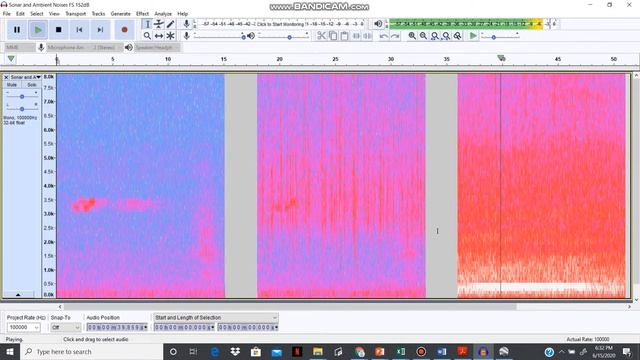
Task: Pause playback with the Pause button
Action: tap(17, 30)
